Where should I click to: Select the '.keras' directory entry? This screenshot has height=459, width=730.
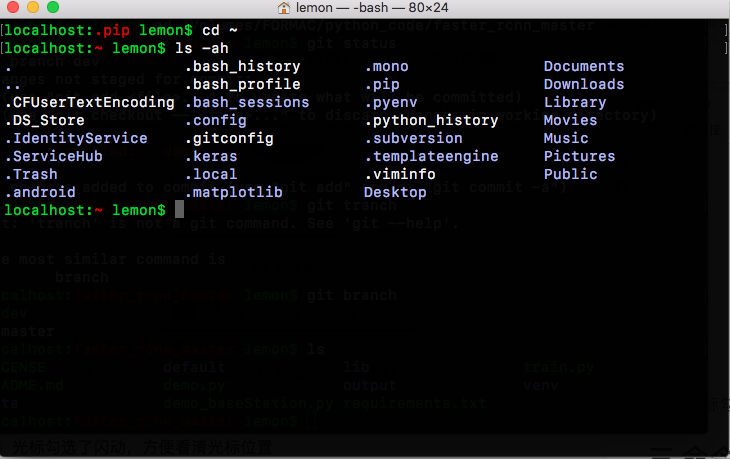tap(211, 156)
